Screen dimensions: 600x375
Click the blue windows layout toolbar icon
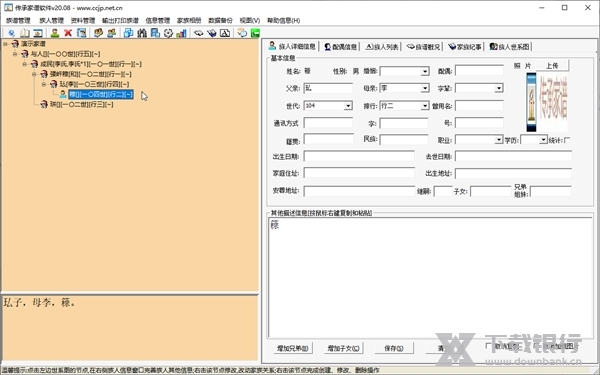tap(155, 33)
